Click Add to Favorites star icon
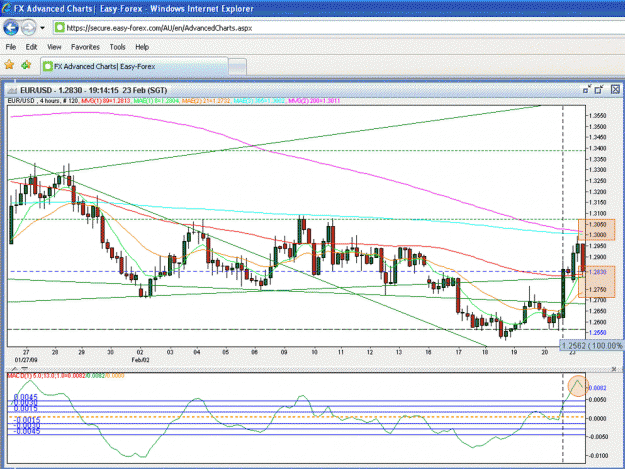 [26, 65]
